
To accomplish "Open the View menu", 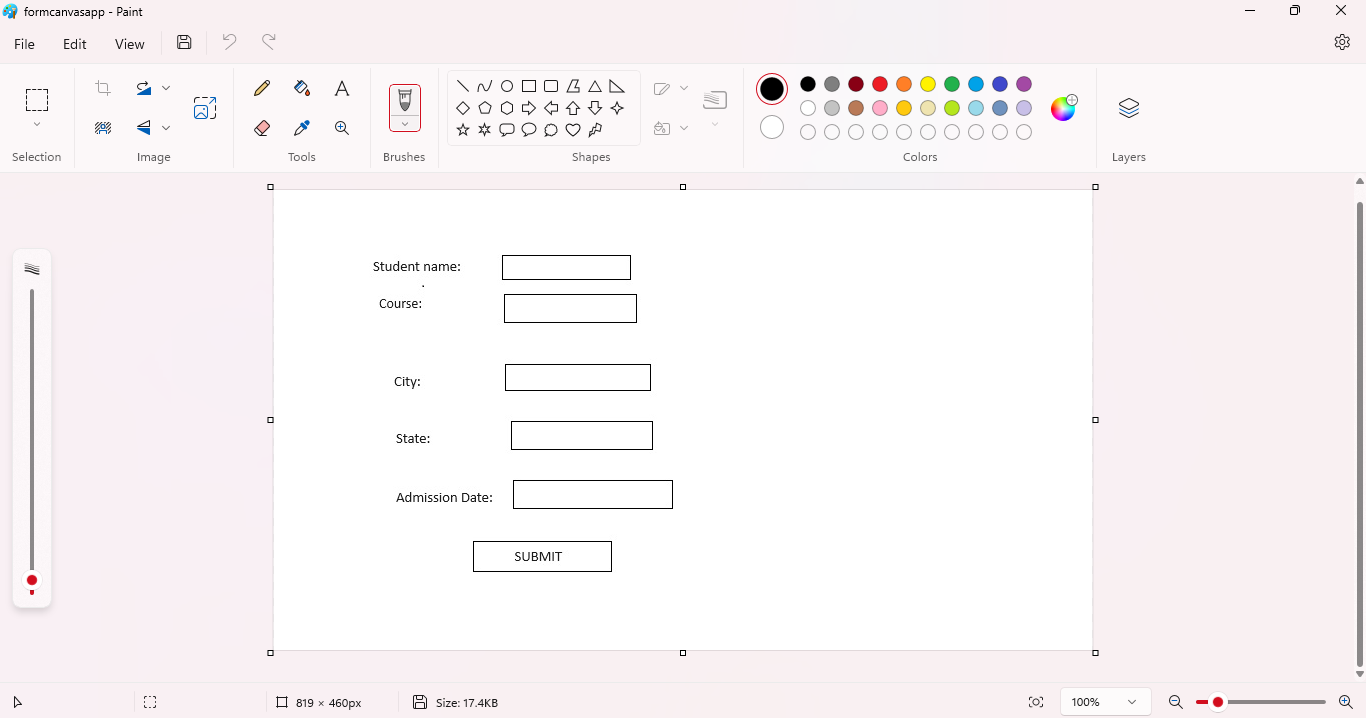I will tap(130, 44).
